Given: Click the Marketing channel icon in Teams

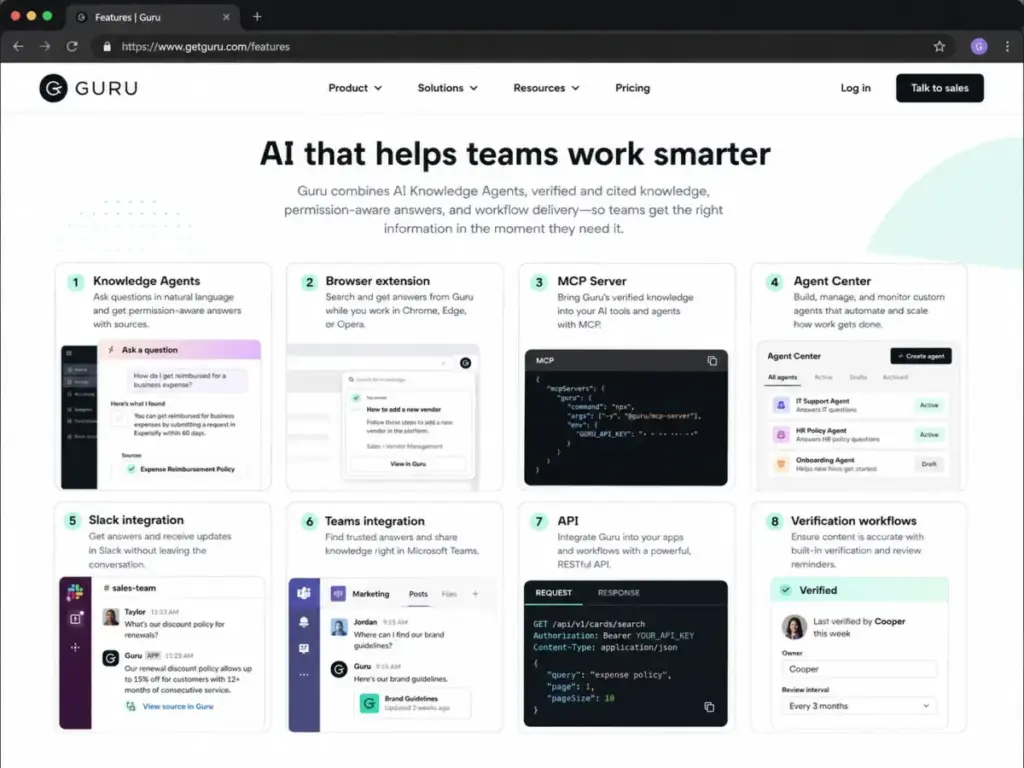Looking at the screenshot, I should (x=338, y=594).
